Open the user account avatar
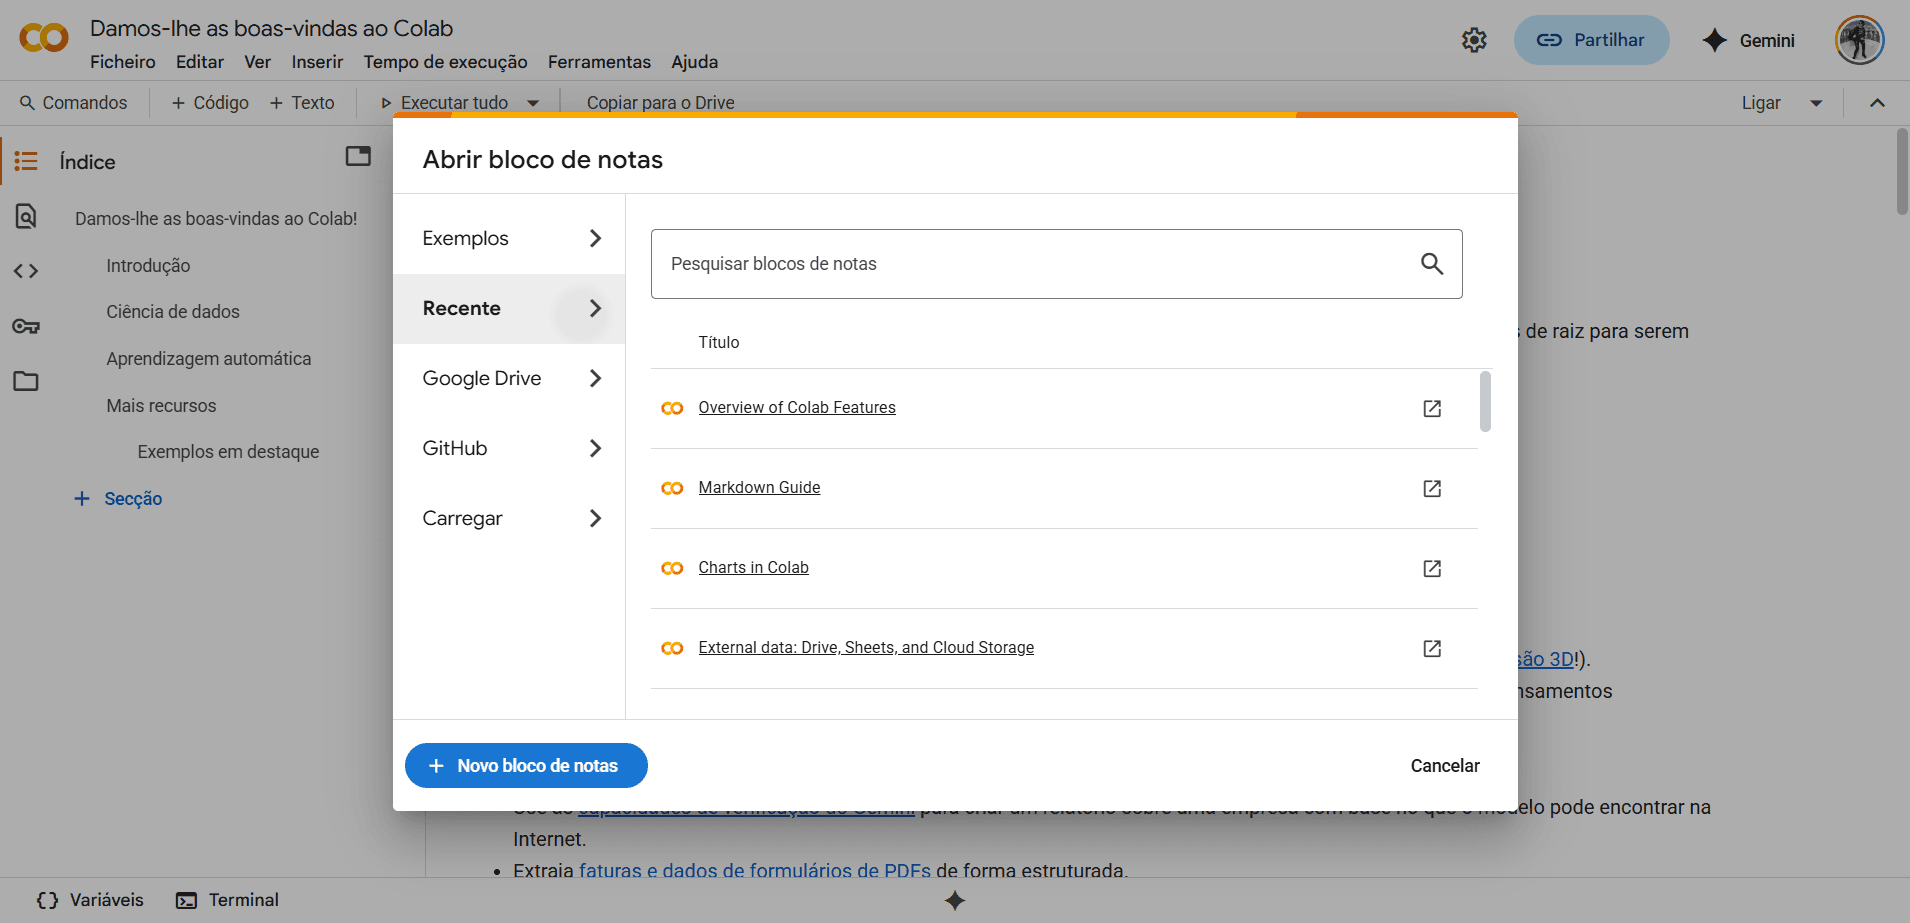 pyautogui.click(x=1860, y=40)
